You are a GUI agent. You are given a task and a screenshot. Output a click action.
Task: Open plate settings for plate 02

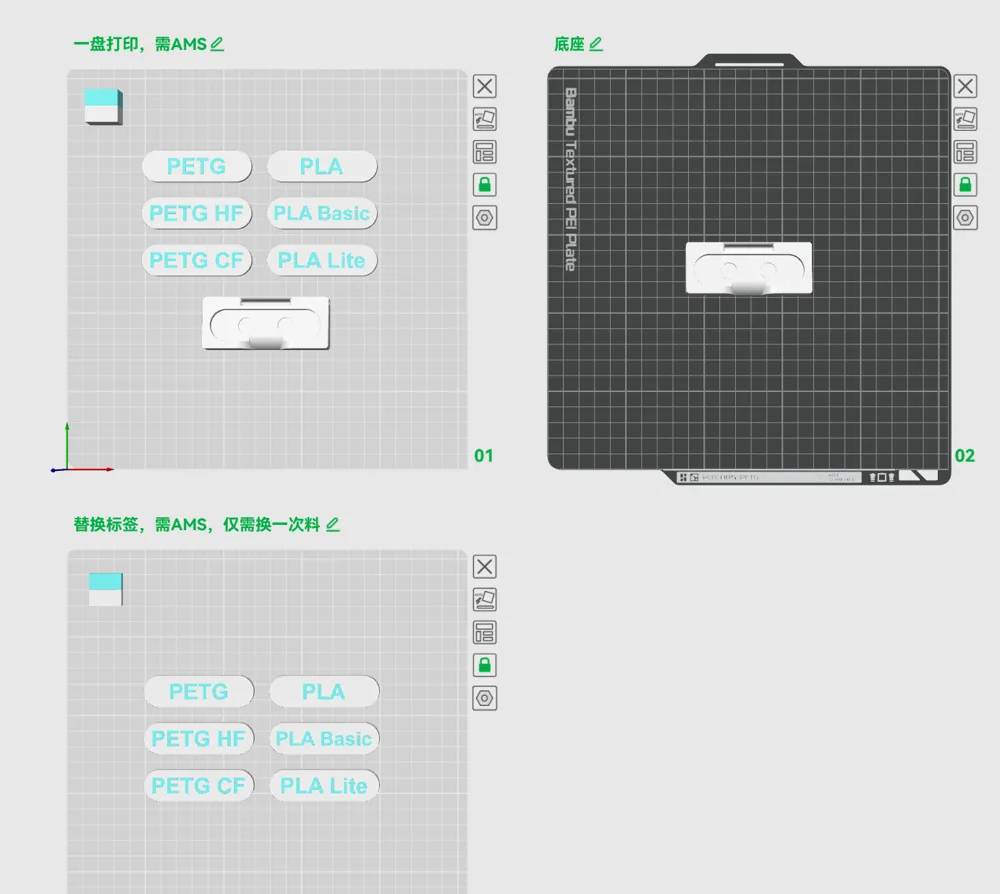point(965,218)
